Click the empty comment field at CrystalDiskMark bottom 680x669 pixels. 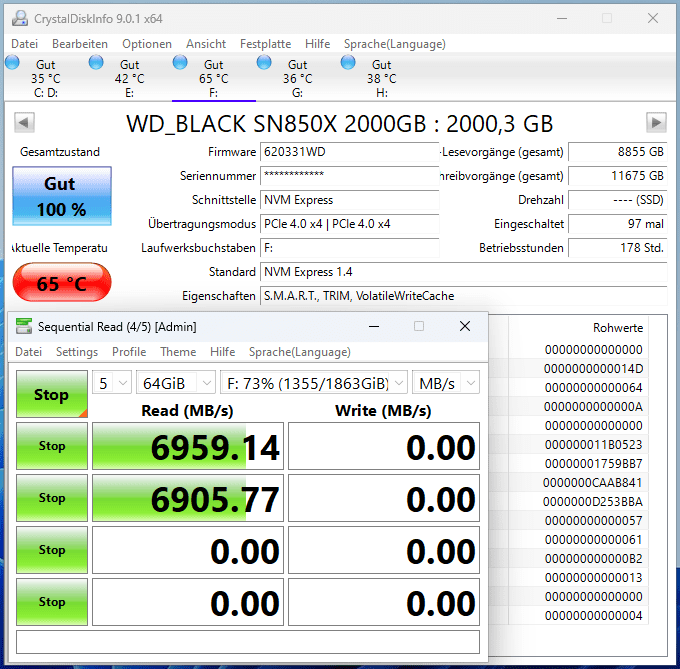click(248, 642)
